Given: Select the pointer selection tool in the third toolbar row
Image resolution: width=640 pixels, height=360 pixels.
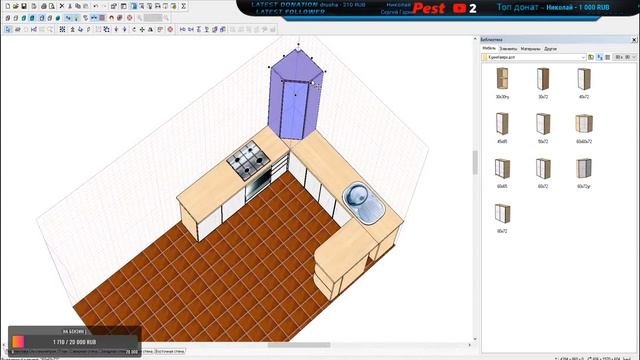Looking at the screenshot, I should click(8, 29).
